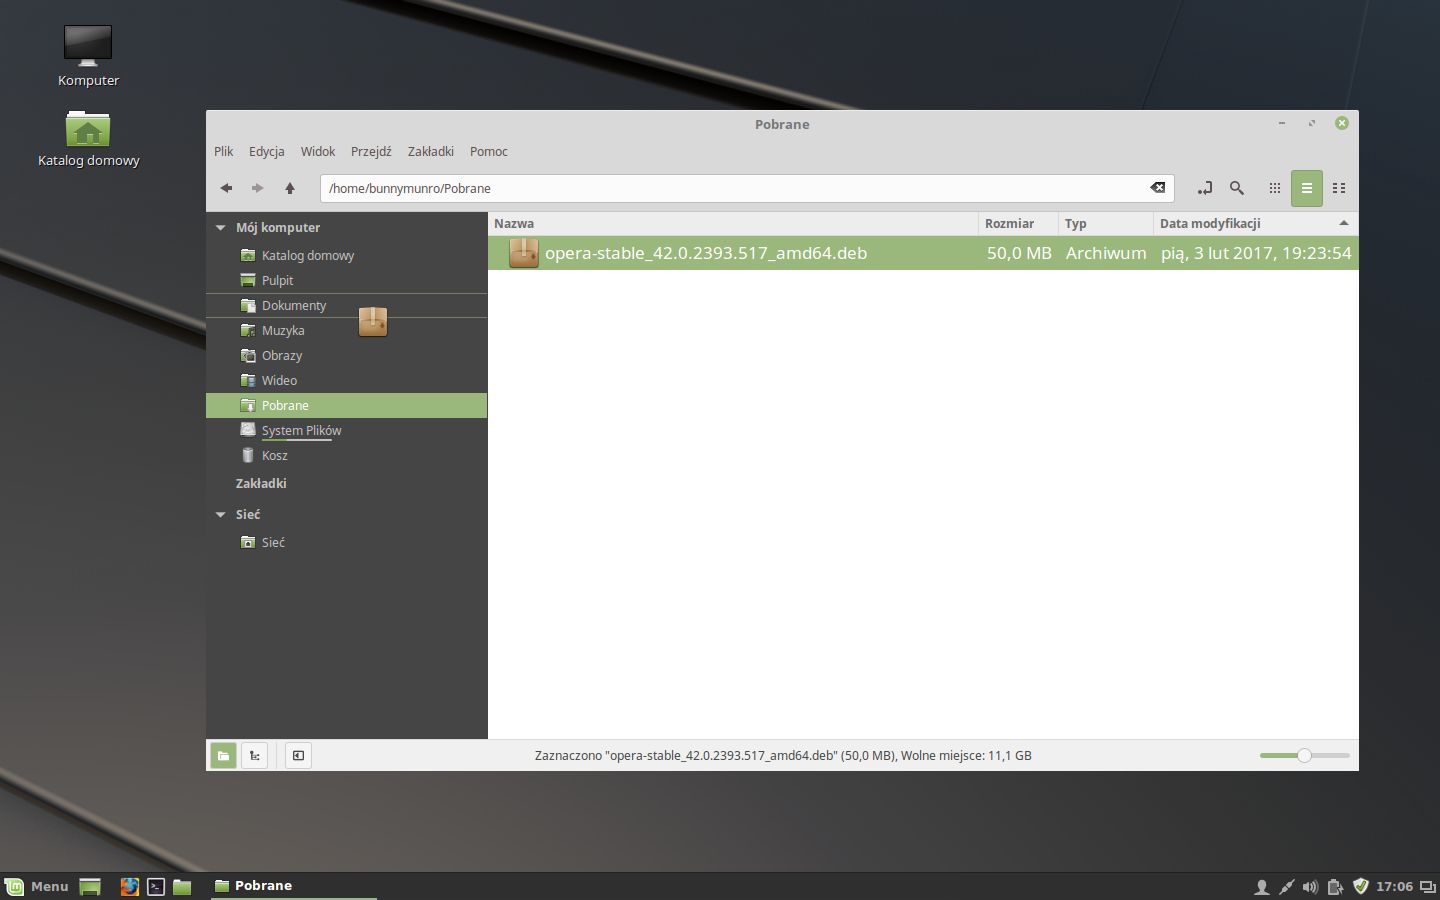Open the Widok menu
Screen dimensions: 1440x900
318,152
